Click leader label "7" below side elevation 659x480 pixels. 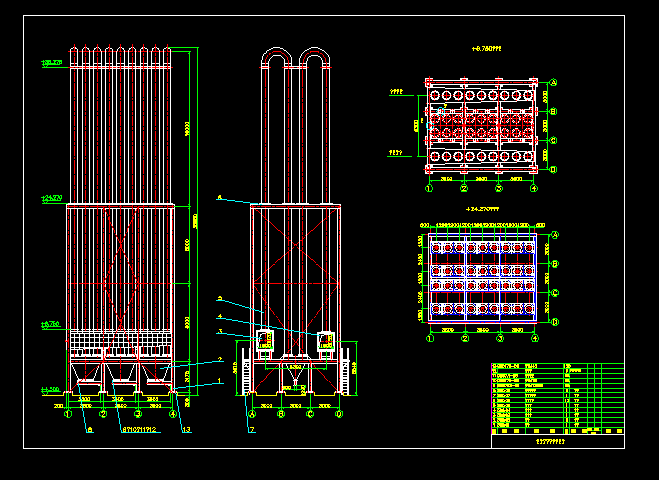coord(252,430)
